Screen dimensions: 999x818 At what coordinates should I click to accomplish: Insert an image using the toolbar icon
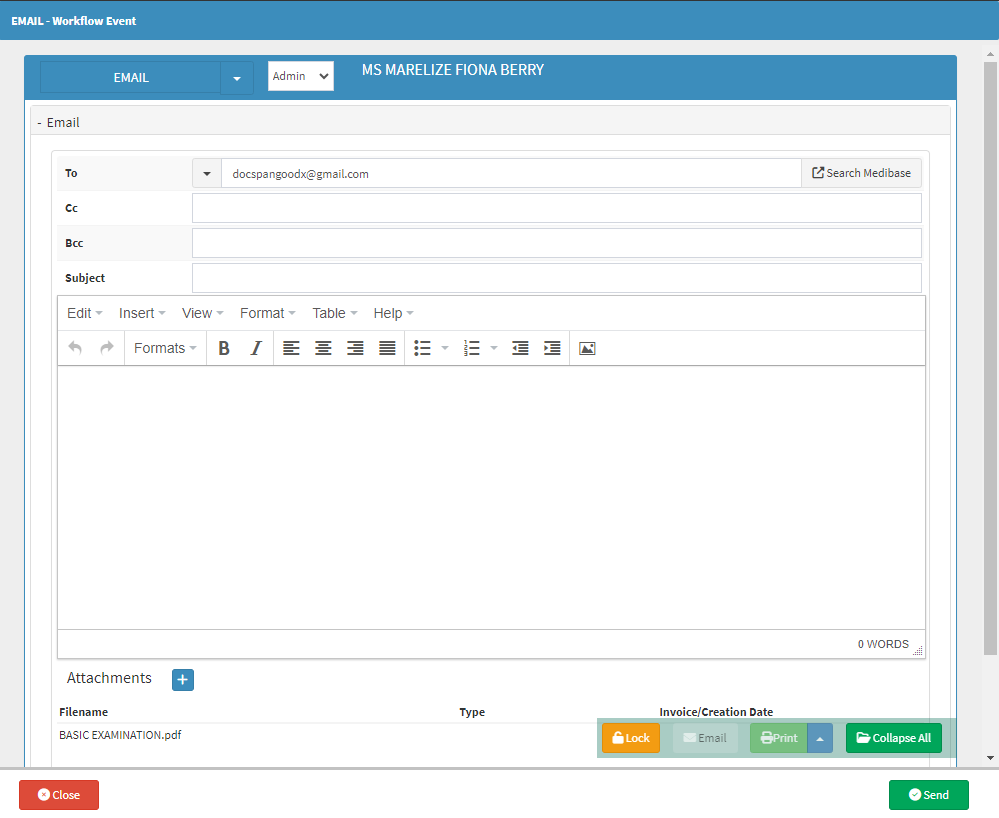pyautogui.click(x=587, y=348)
